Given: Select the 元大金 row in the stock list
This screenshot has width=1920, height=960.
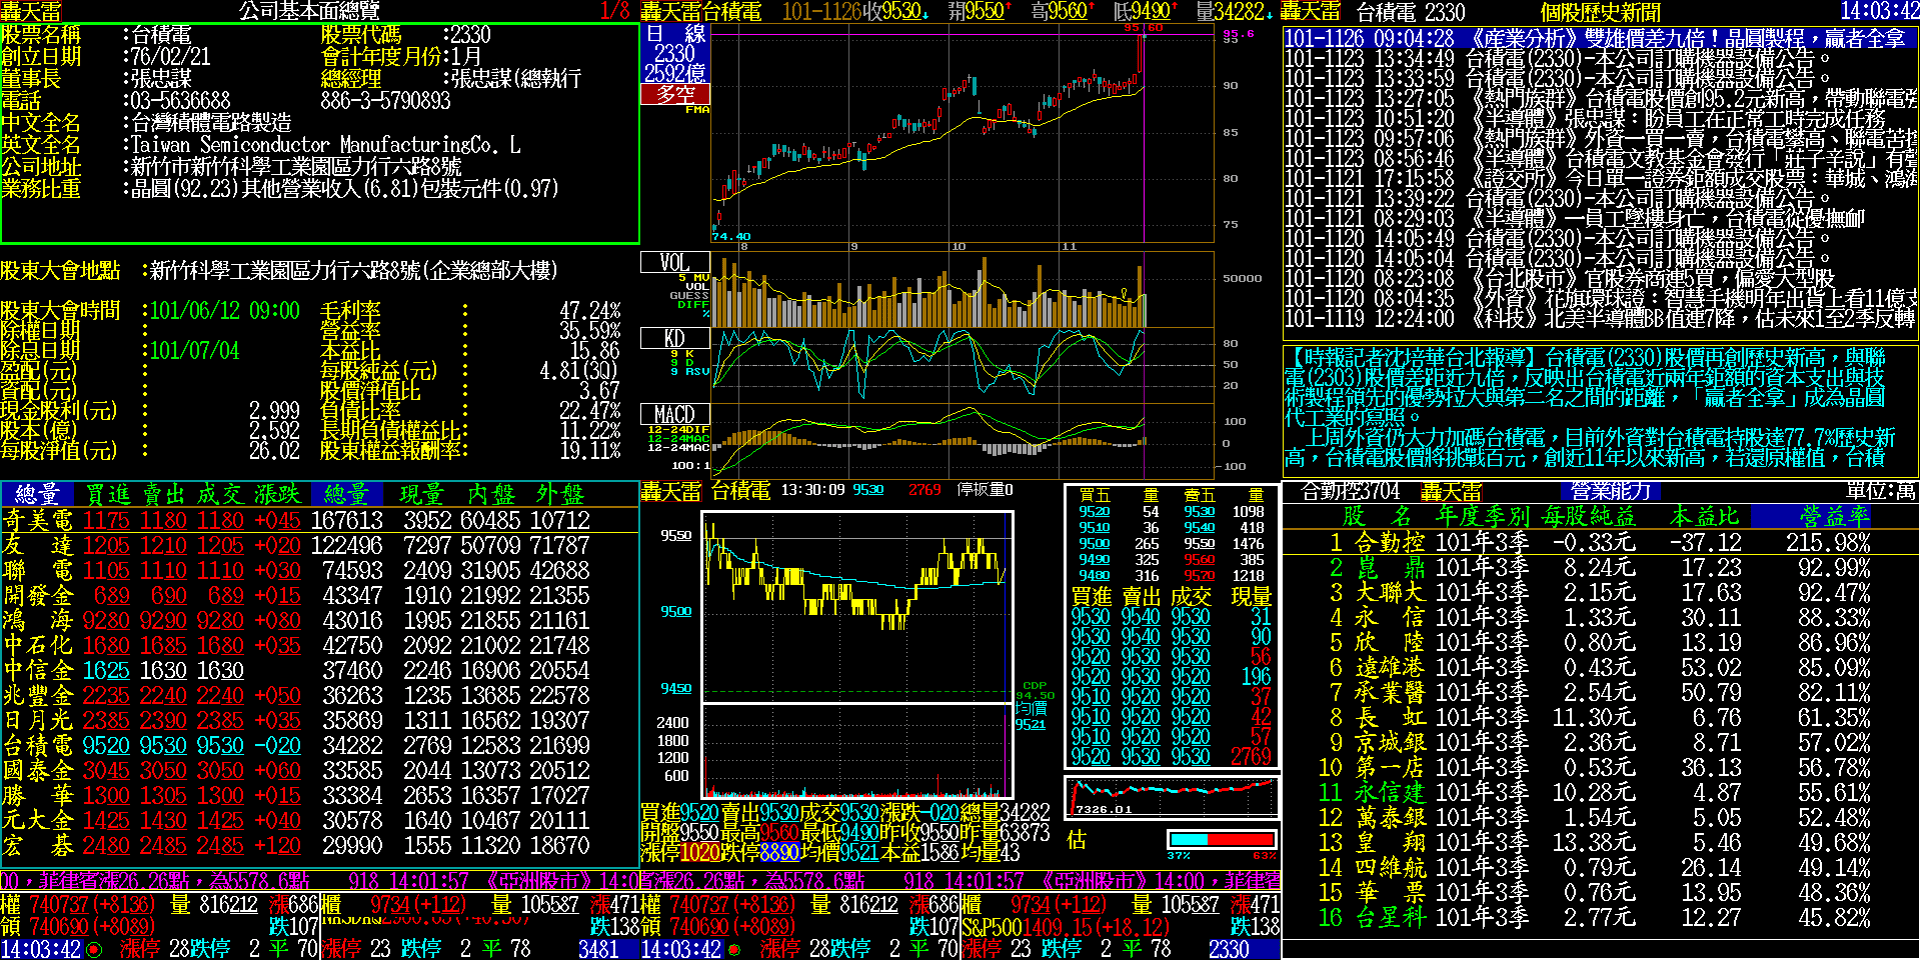Looking at the screenshot, I should point(319,820).
